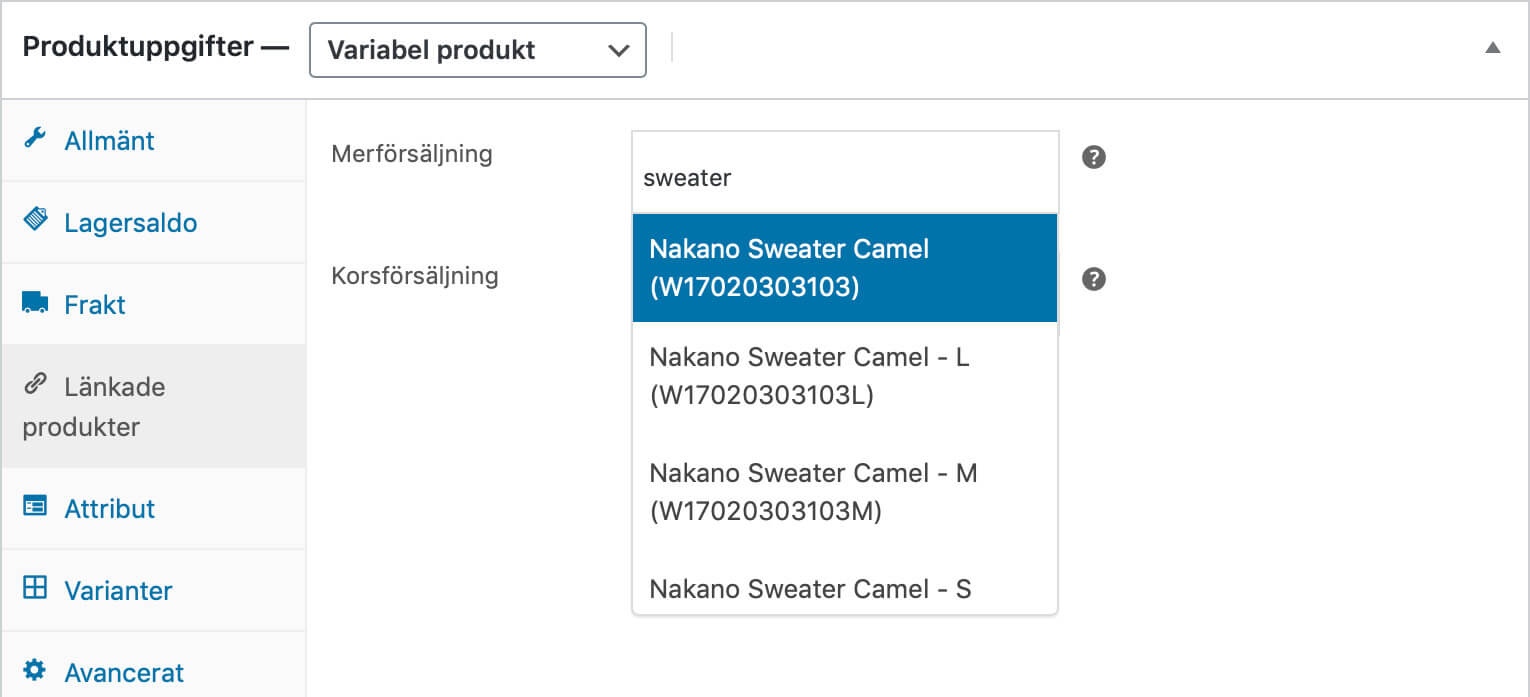Screen dimensions: 1530x697
Task: Collapse the Produktuppgifter panel with the arrow
Action: tap(1492, 48)
